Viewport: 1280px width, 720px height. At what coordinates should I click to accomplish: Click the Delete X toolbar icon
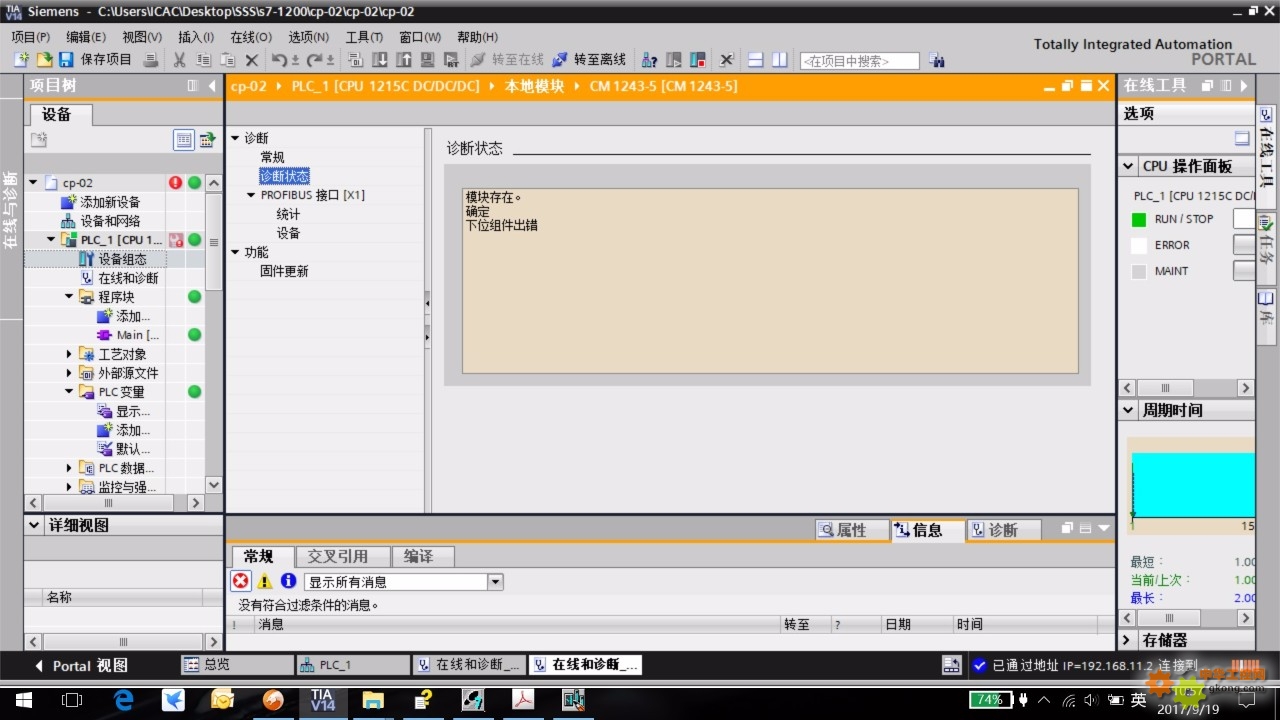click(252, 60)
